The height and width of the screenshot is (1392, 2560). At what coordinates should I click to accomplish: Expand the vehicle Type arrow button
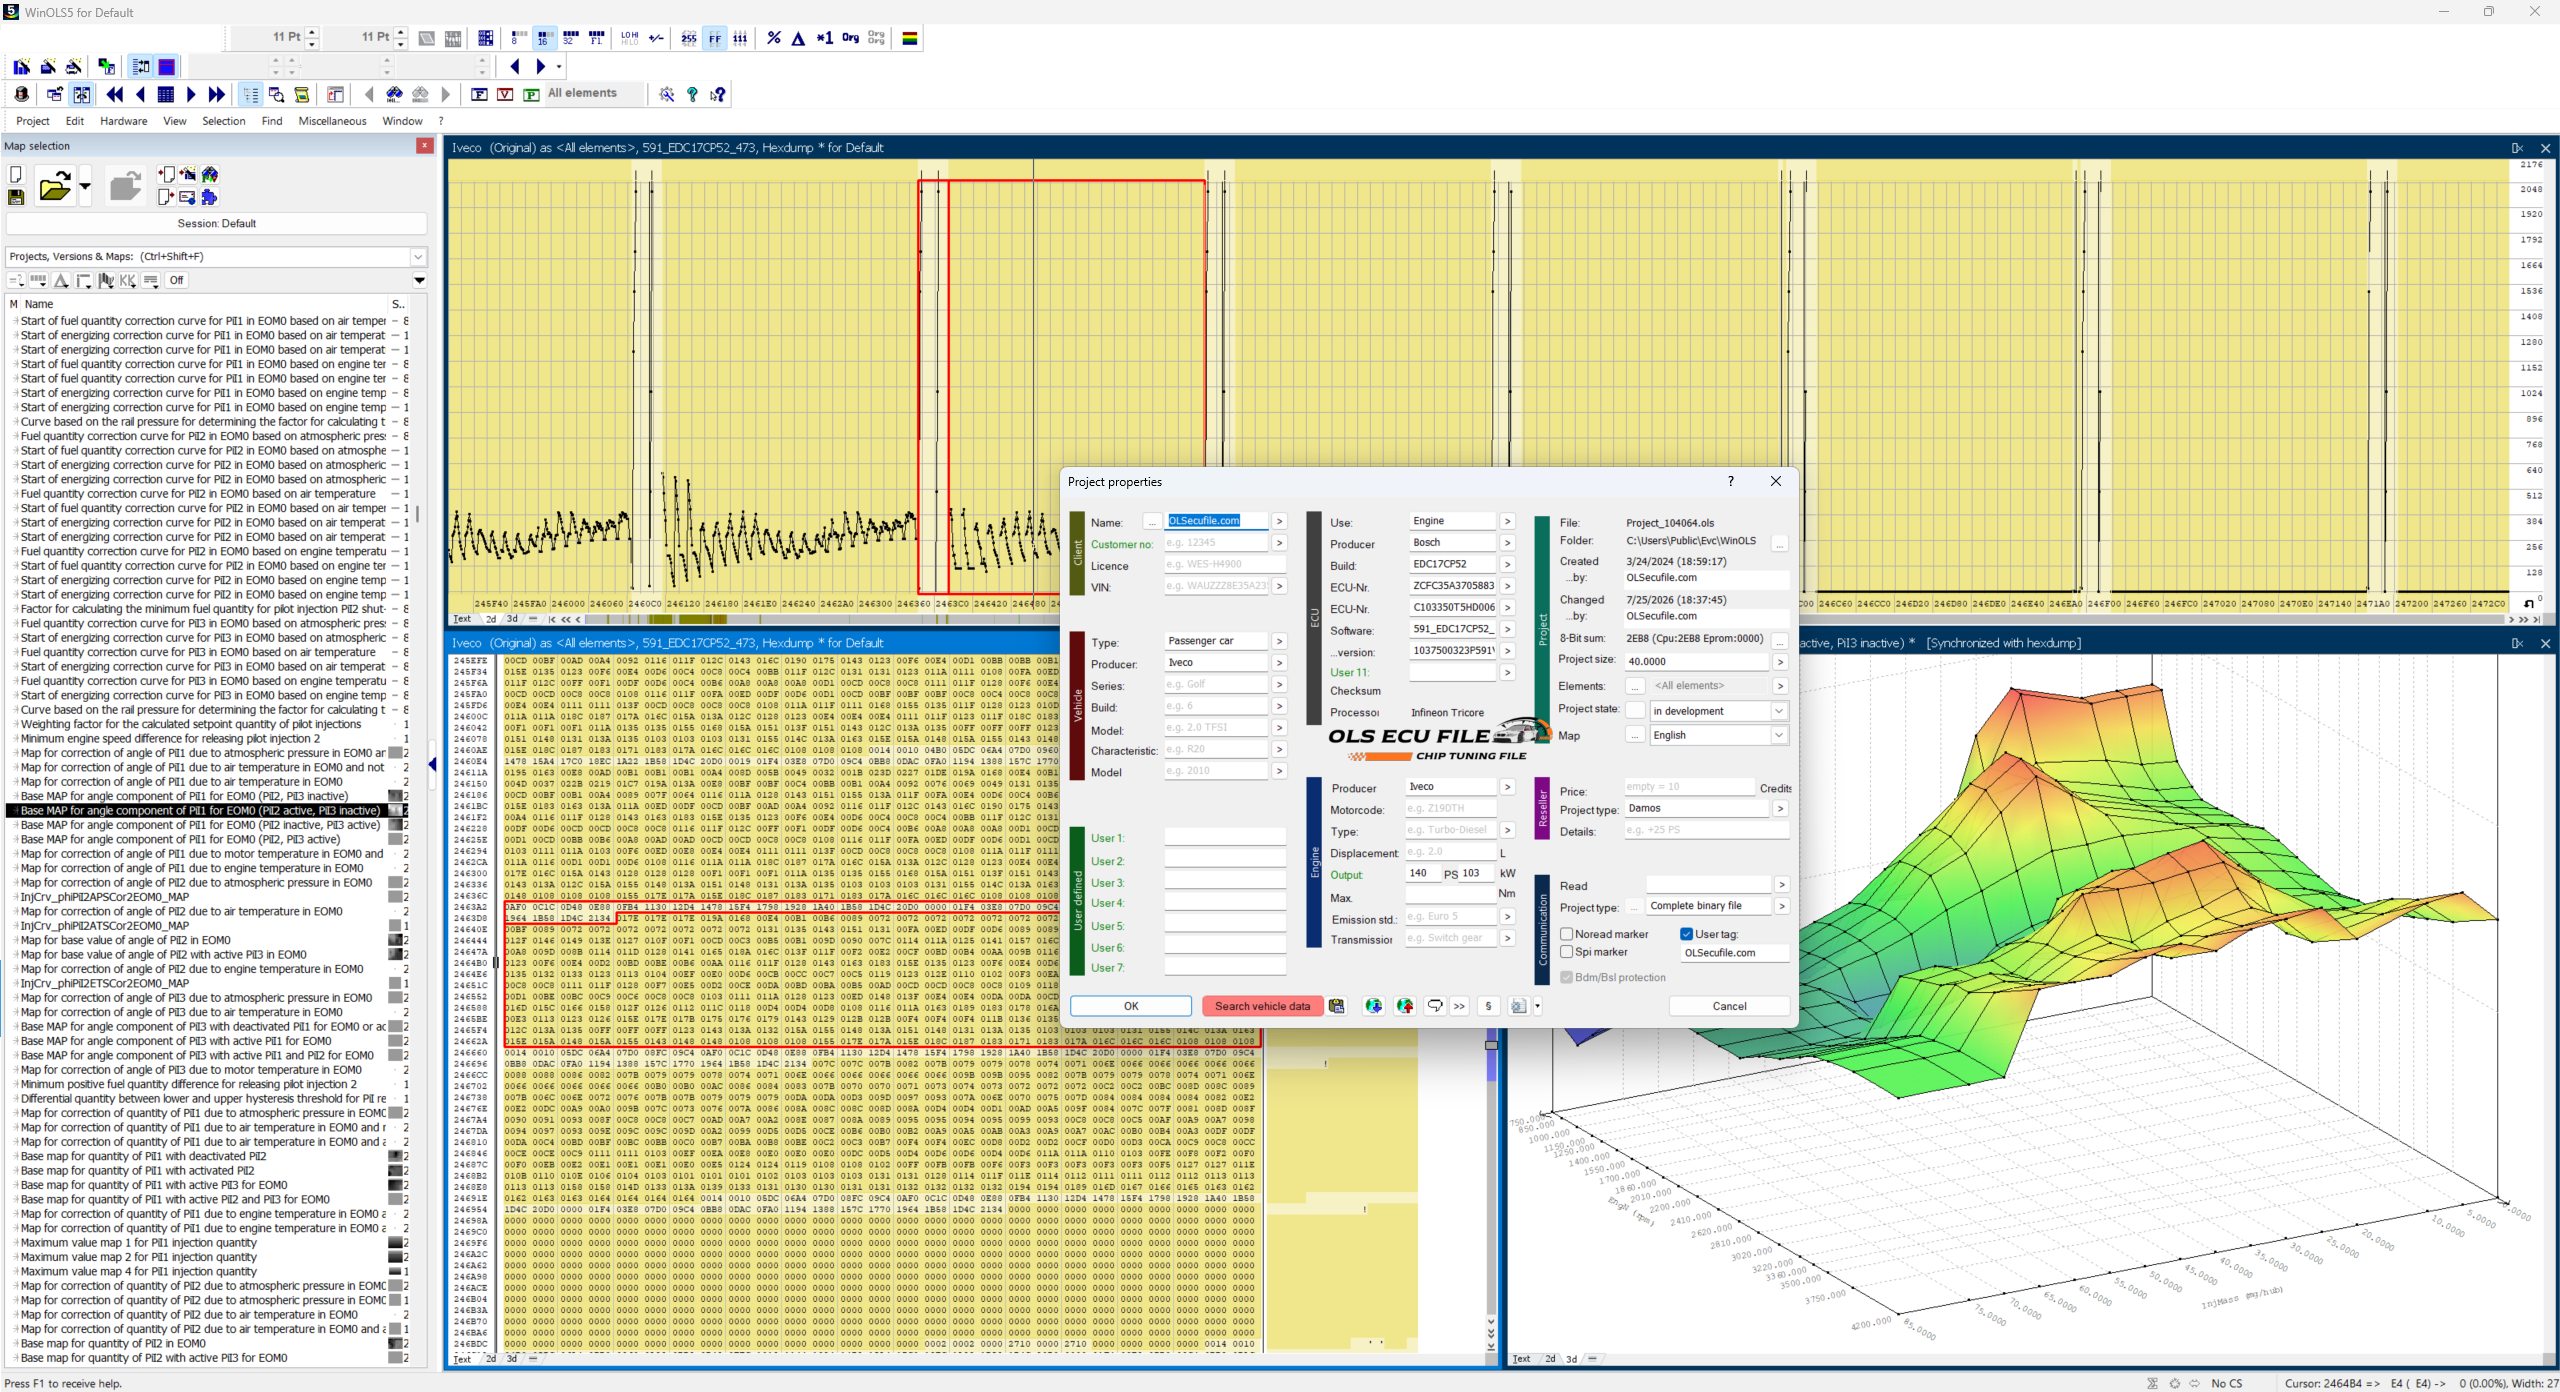point(1279,641)
